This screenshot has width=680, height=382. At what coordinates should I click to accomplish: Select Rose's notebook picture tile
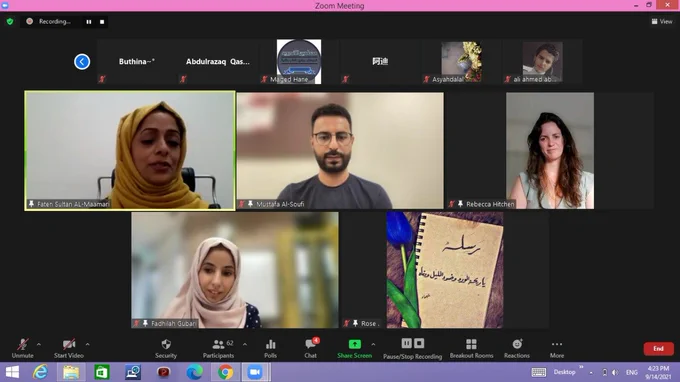coord(445,270)
